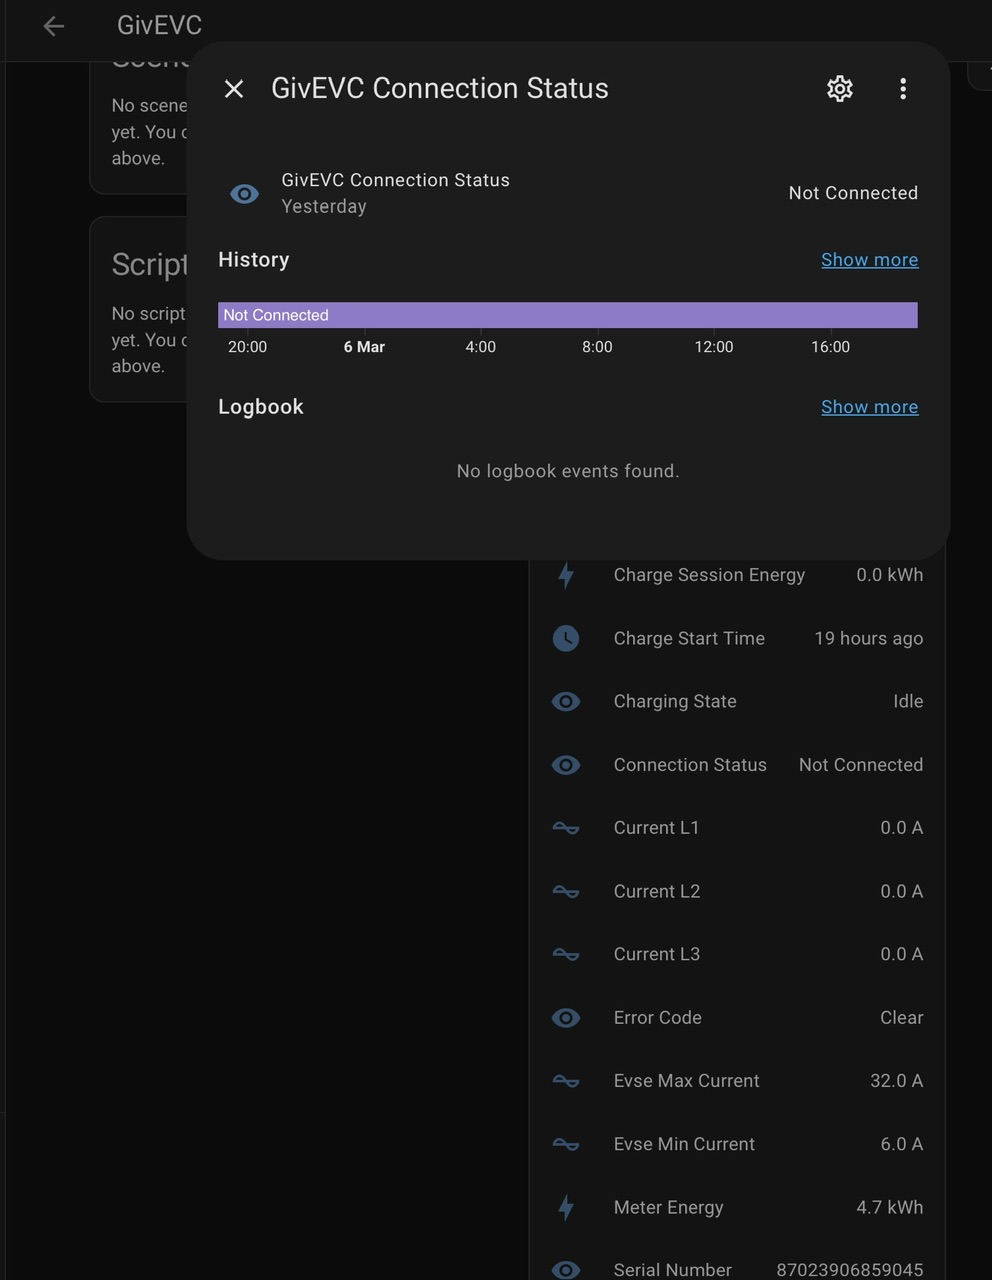Open the Current L3 entity
Viewport: 992px width, 1280px height.
(657, 954)
